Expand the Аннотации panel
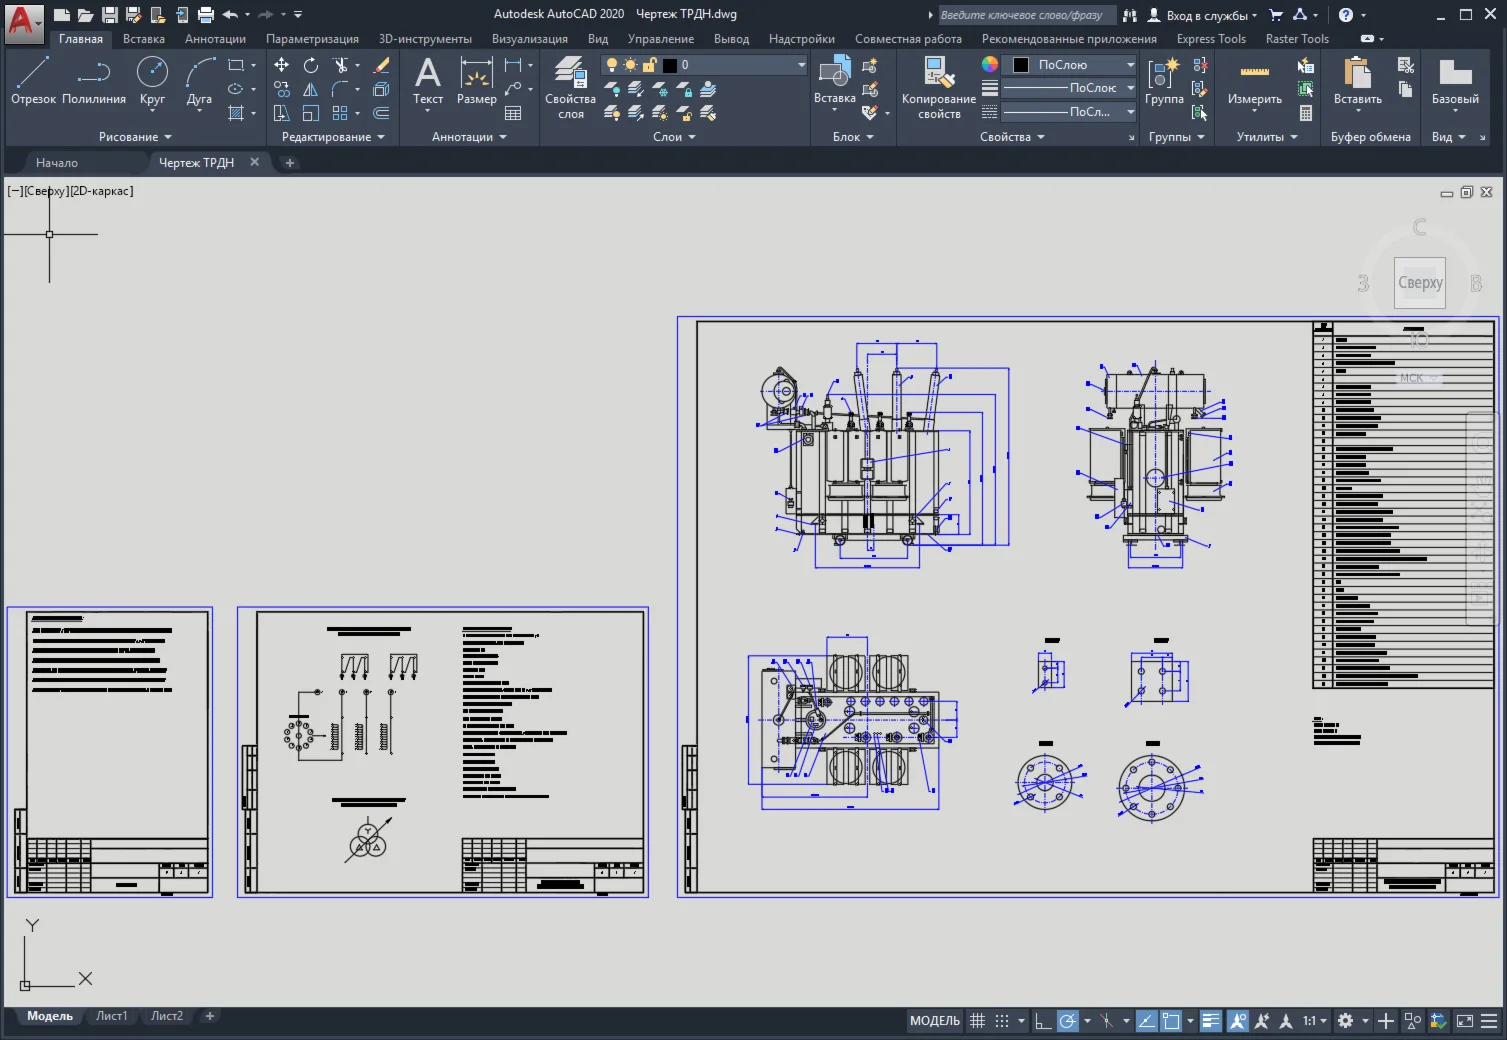The width and height of the screenshot is (1507, 1040). pyautogui.click(x=469, y=137)
